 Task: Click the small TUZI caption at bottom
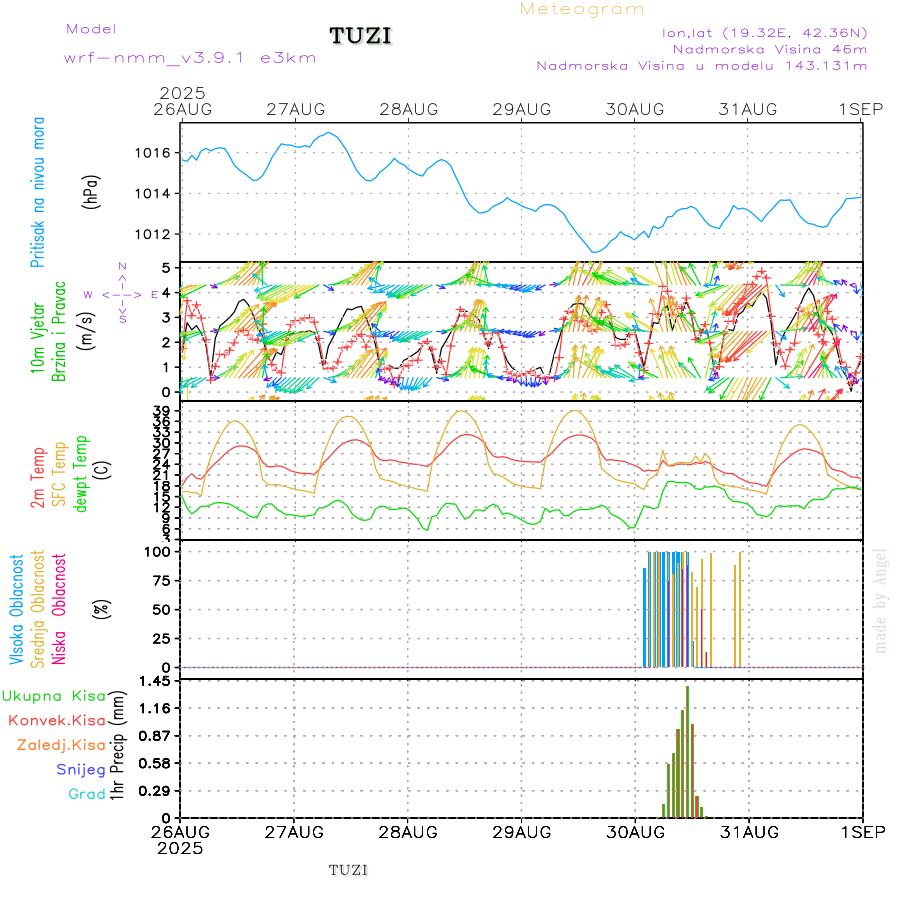[349, 870]
